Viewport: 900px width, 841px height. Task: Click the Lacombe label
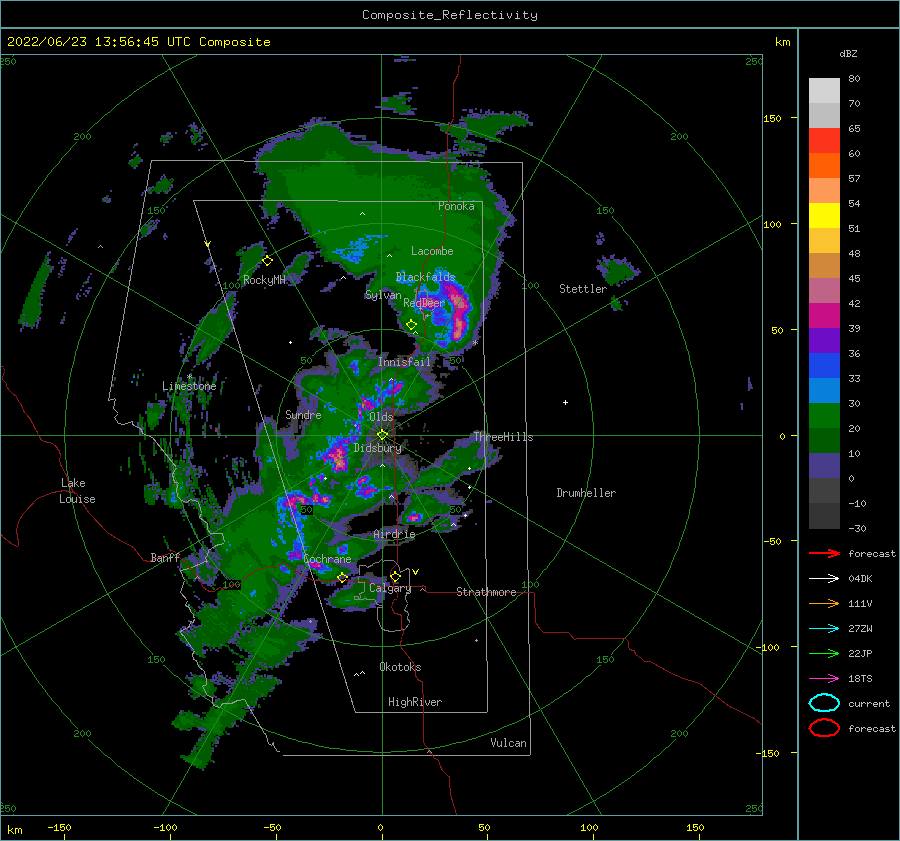pos(432,251)
